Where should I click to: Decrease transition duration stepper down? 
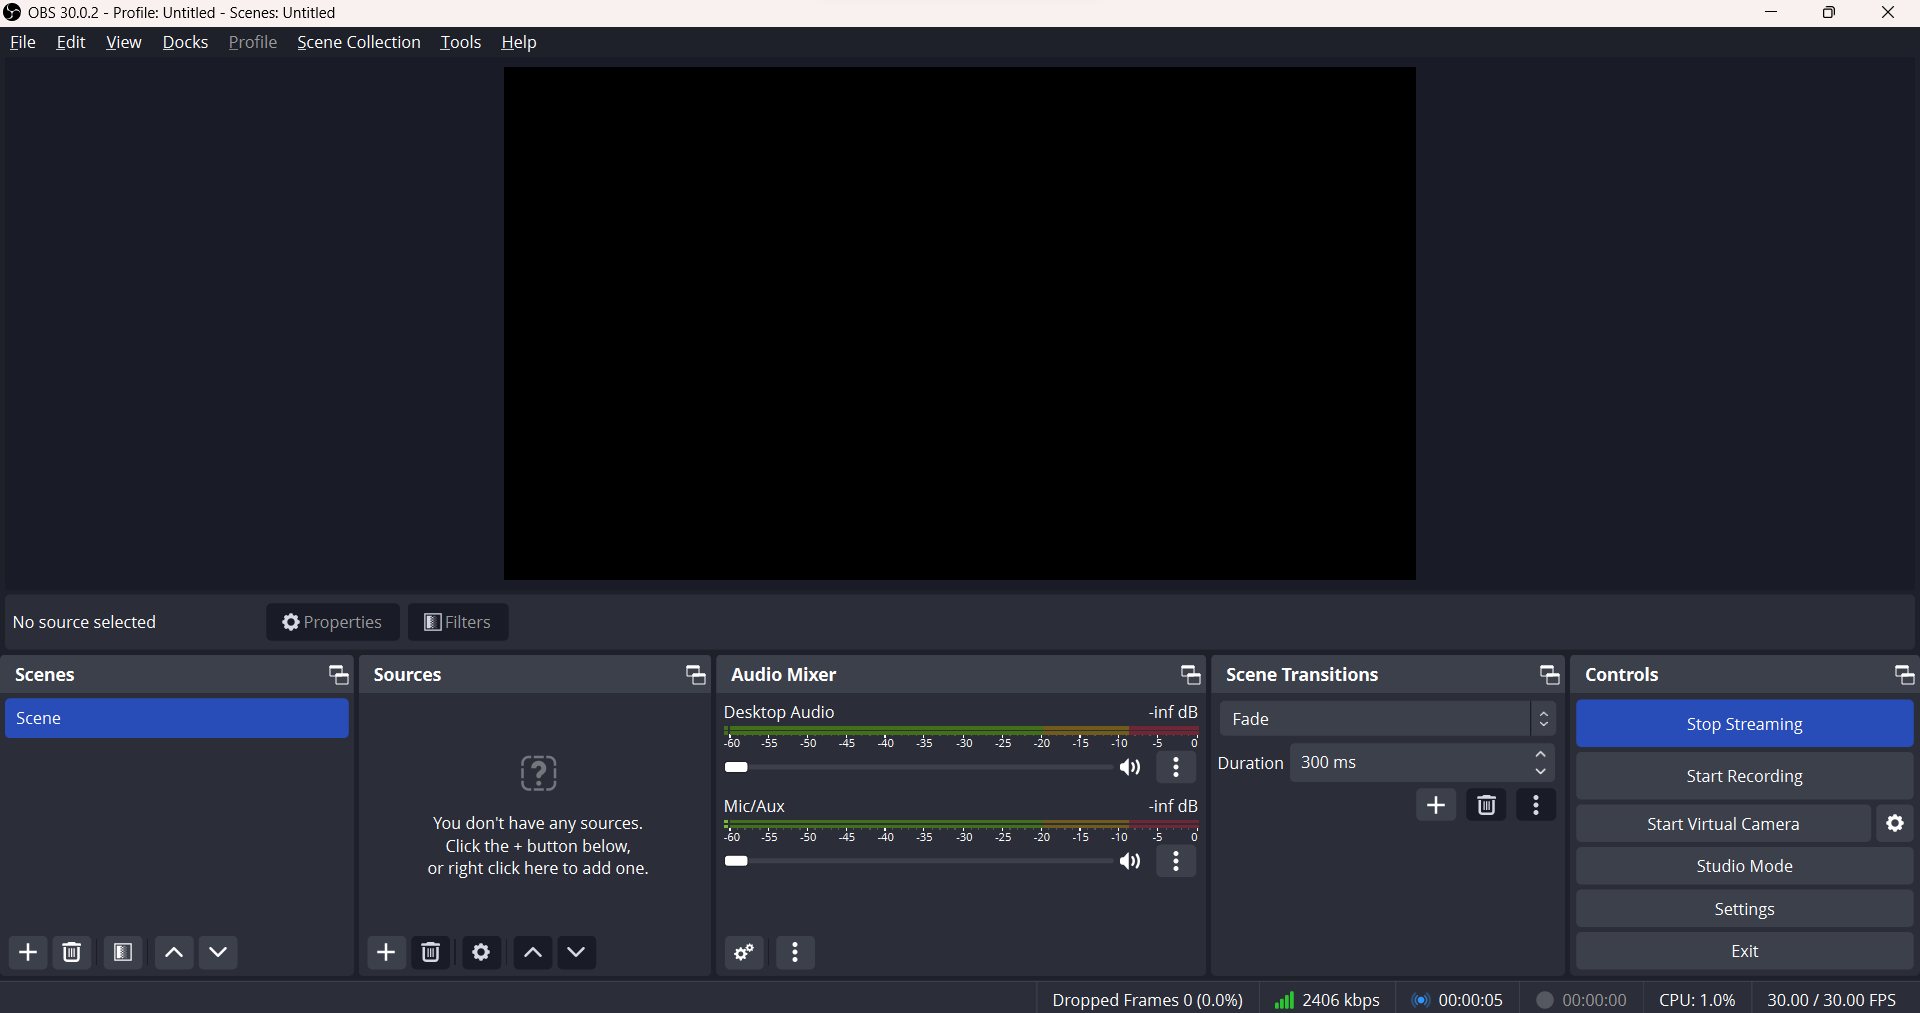click(1541, 772)
